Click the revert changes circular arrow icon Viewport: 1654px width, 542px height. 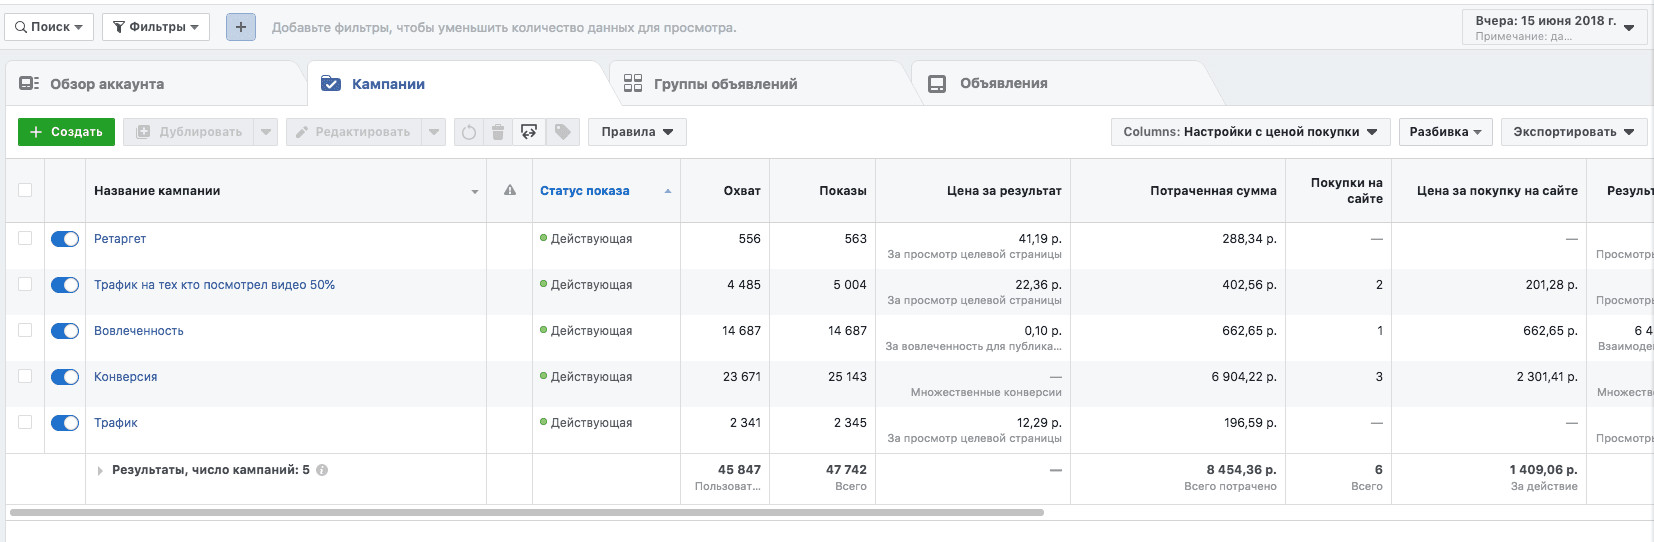coord(469,132)
